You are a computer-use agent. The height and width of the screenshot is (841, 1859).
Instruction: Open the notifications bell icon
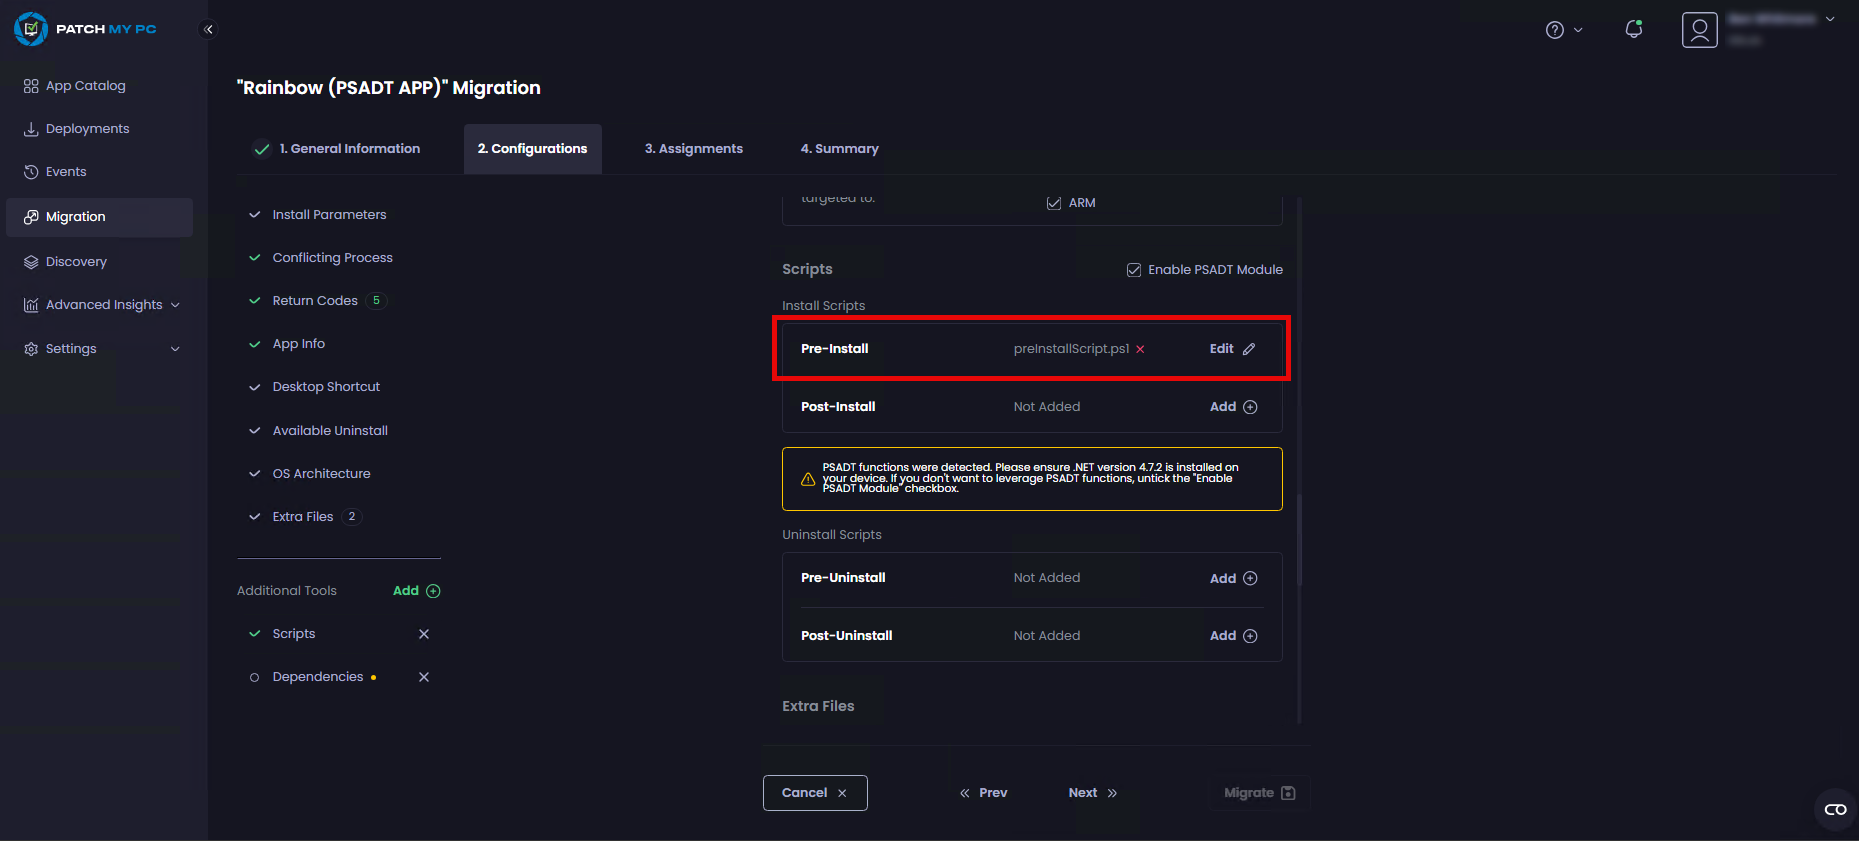[1633, 29]
